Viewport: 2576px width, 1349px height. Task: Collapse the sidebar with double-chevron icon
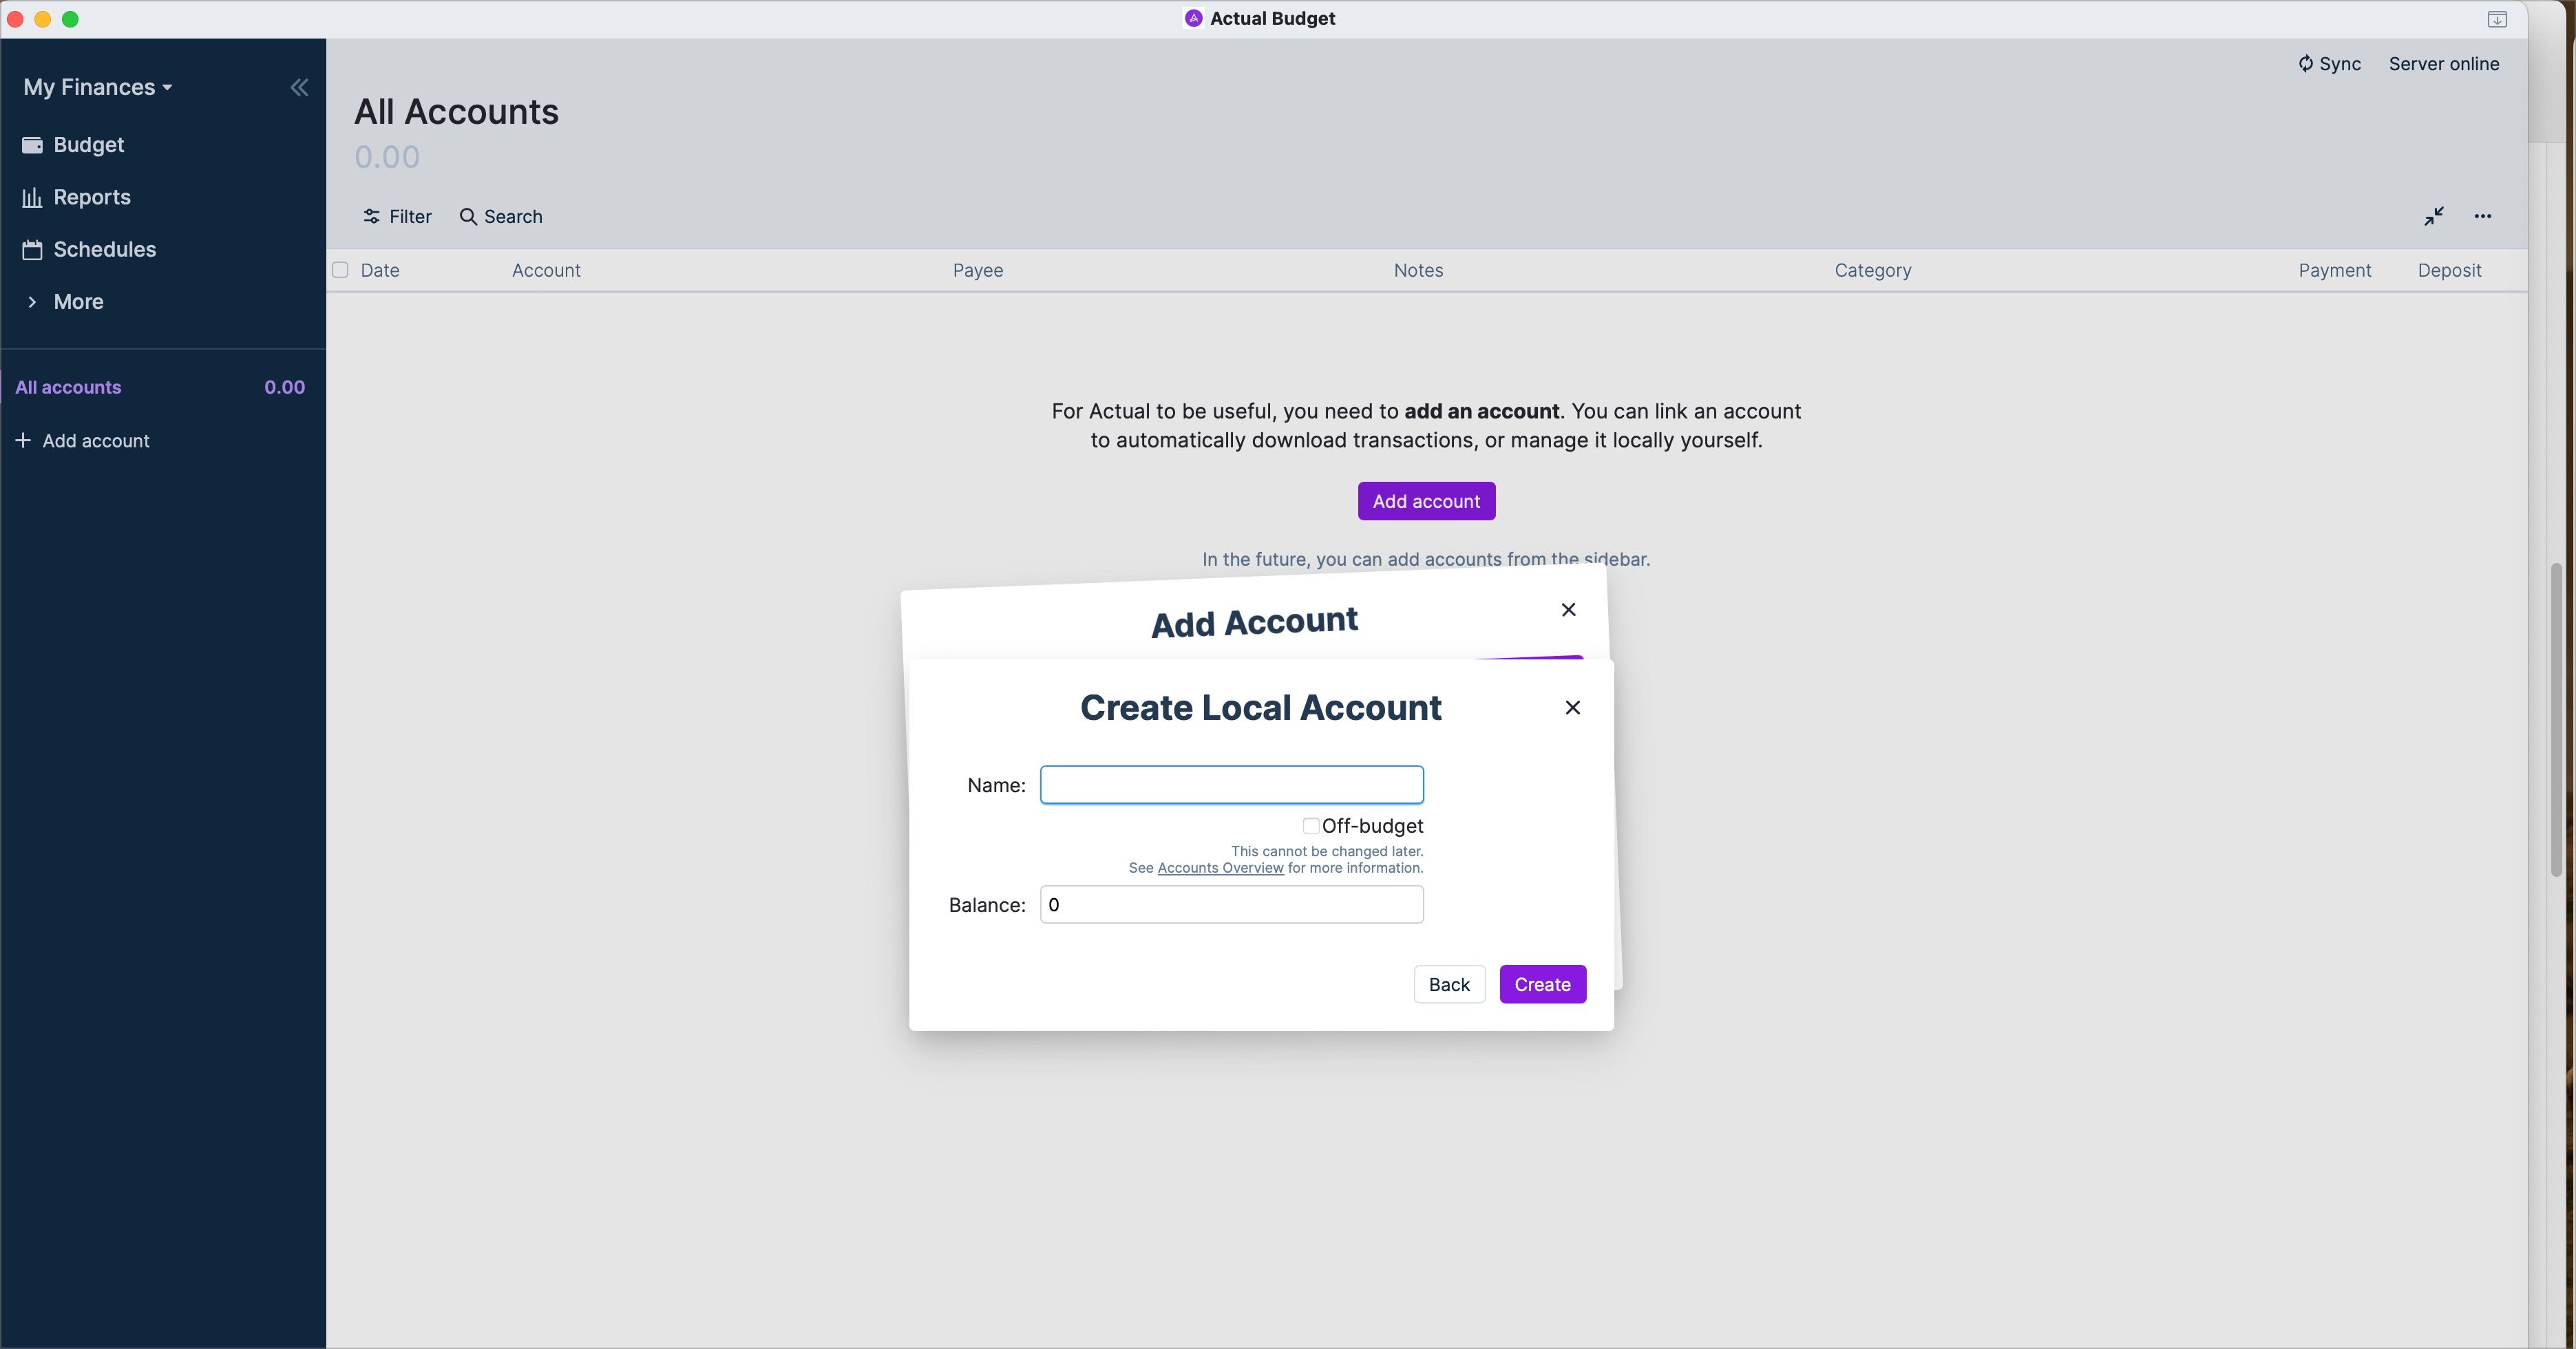pos(299,88)
